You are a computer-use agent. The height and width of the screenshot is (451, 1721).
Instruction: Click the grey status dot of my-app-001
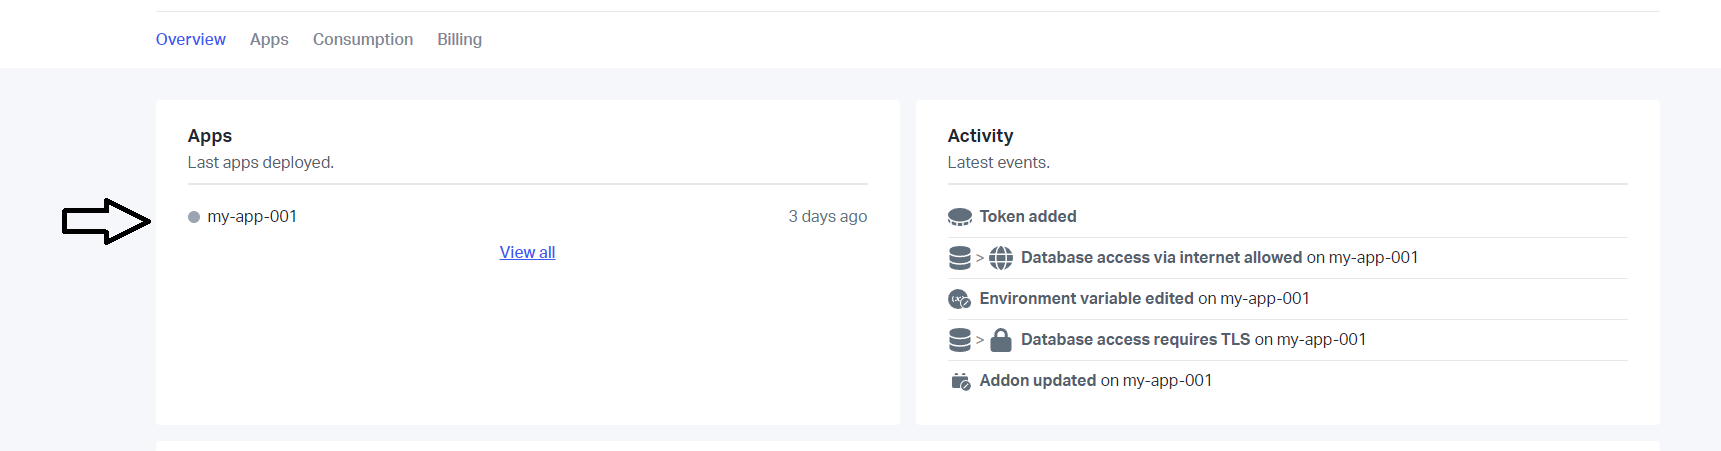click(x=194, y=217)
